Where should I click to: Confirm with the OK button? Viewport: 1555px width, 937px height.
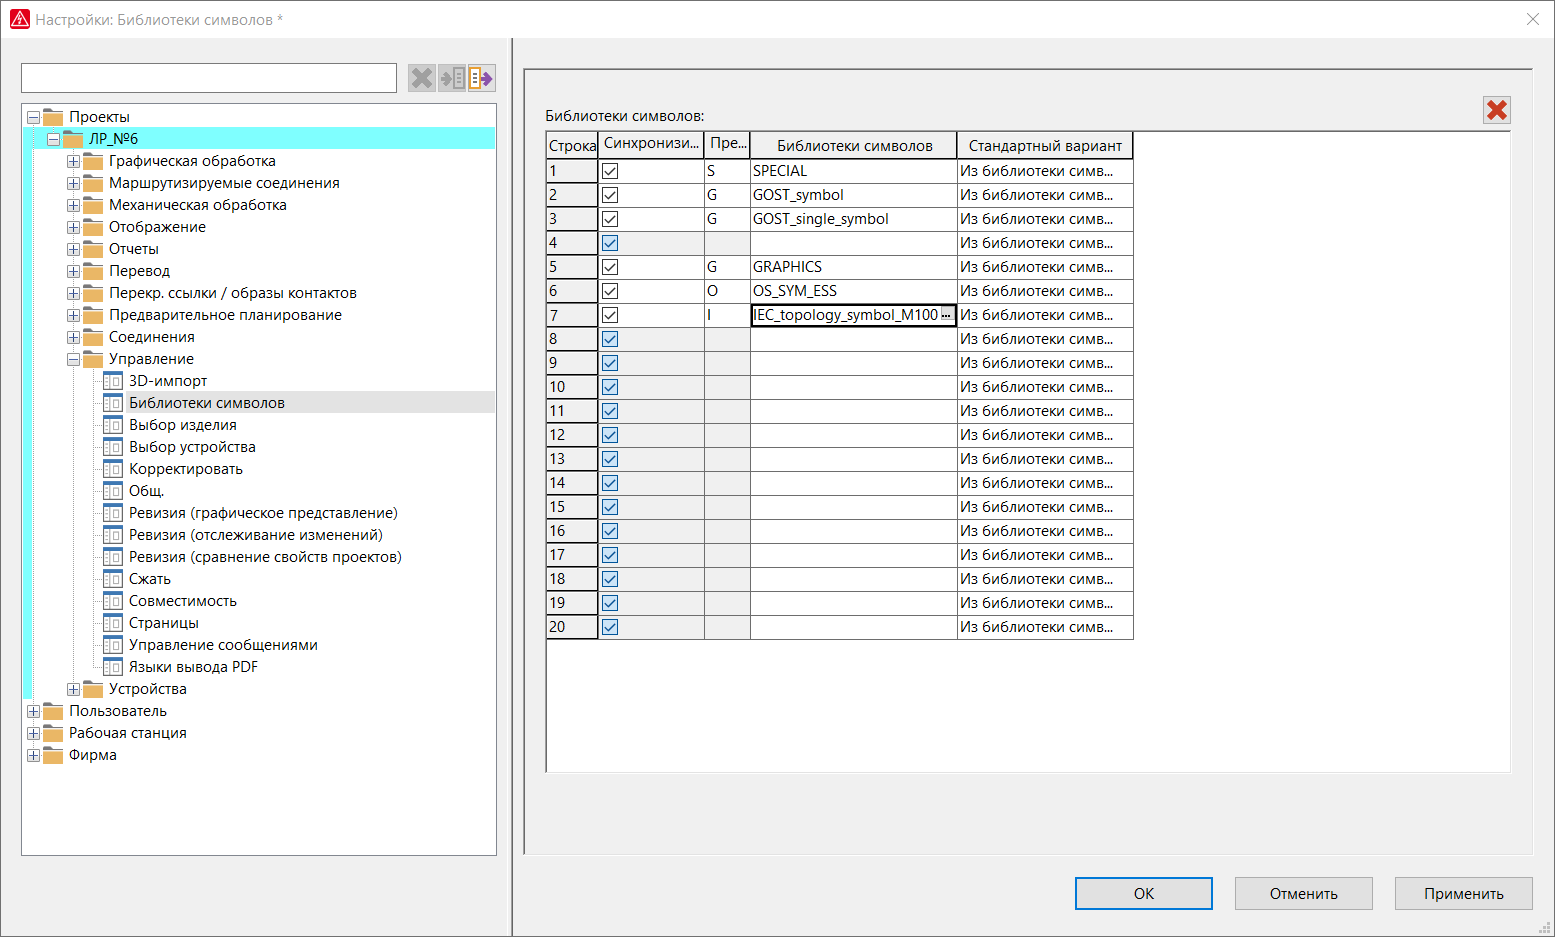tap(1144, 894)
